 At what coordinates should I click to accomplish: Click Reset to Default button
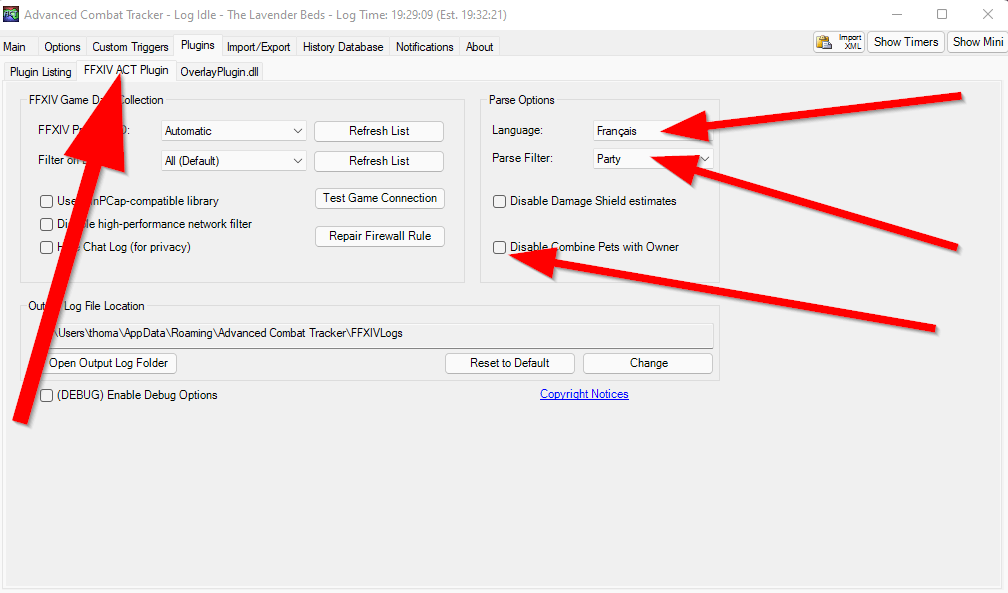click(510, 363)
